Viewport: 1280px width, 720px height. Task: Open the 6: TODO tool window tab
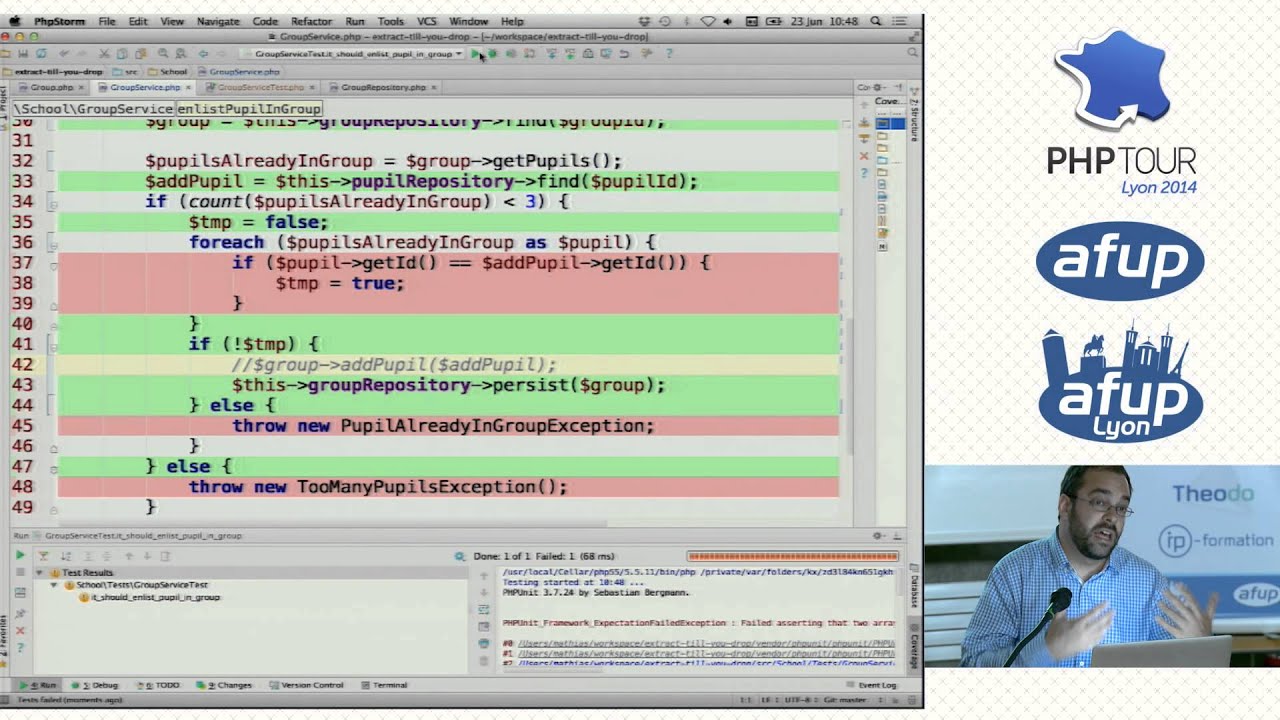[x=159, y=685]
